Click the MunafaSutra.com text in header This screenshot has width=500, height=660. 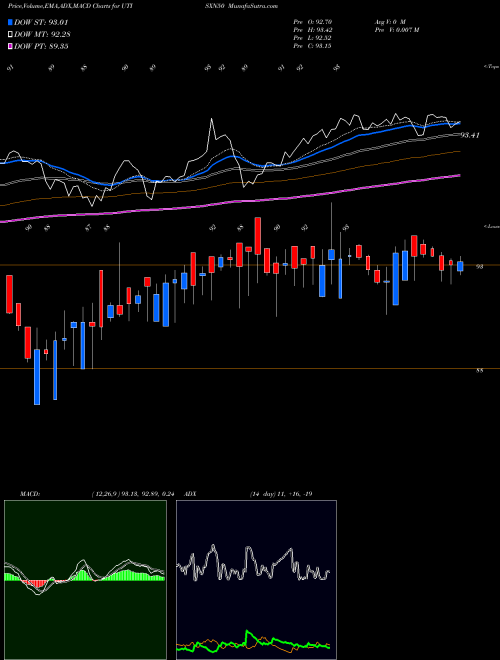[x=255, y=6]
